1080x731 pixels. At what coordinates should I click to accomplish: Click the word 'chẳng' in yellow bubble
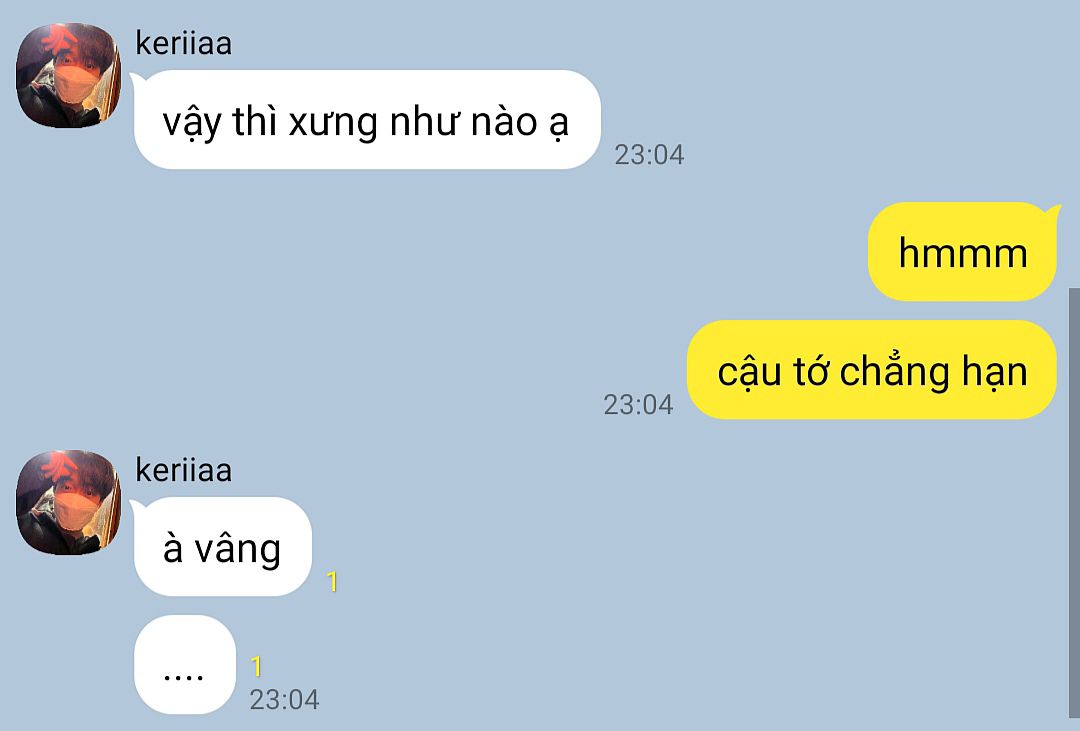coord(895,372)
